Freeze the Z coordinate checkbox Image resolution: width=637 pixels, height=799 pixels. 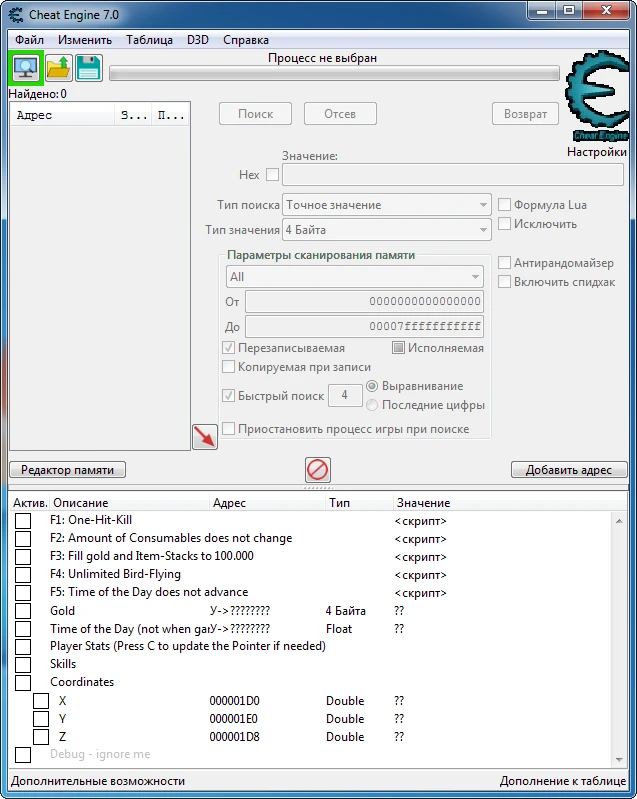(41, 736)
